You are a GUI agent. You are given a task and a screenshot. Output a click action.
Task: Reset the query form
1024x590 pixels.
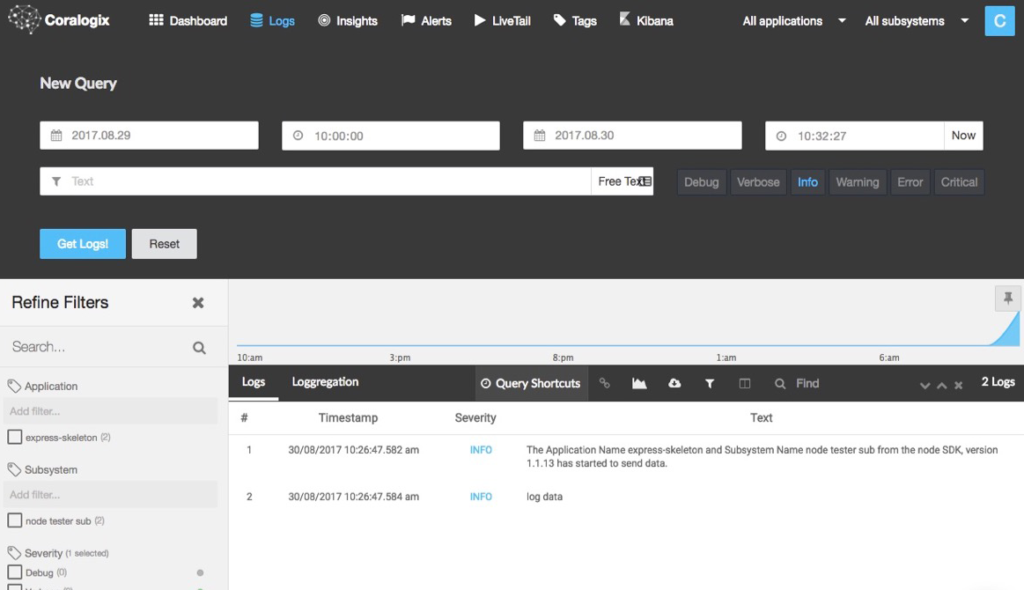pos(164,244)
